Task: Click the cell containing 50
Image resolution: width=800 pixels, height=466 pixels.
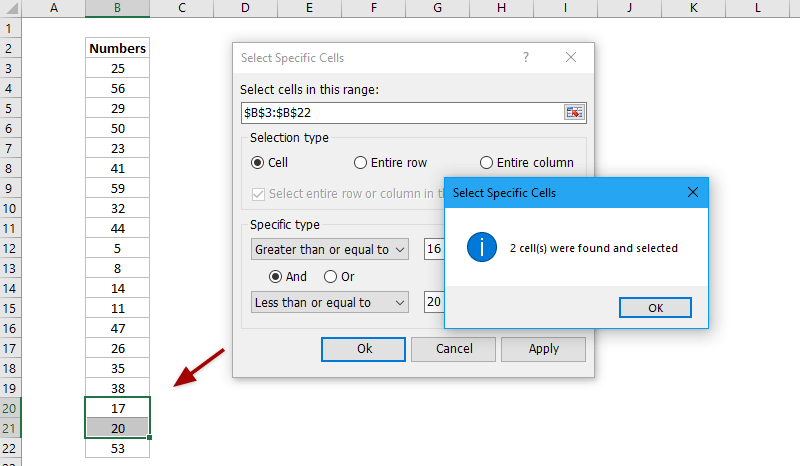Action: point(117,129)
